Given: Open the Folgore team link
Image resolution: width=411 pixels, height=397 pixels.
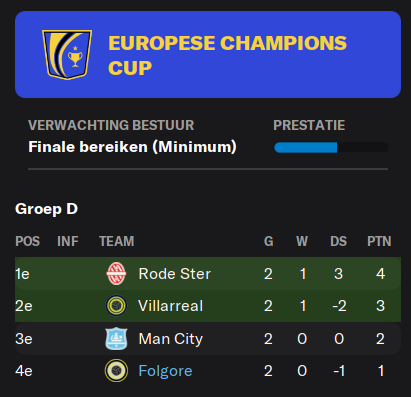Looking at the screenshot, I should pos(165,371).
